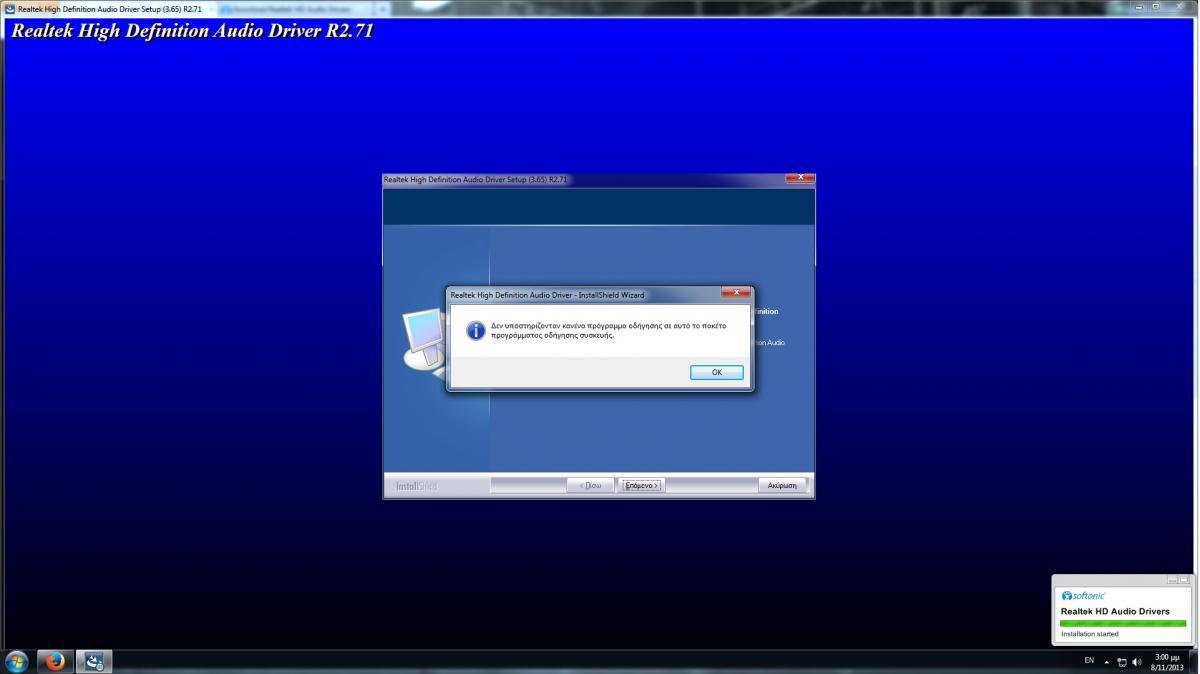Open the network icon in system tray
This screenshot has width=1200, height=674.
click(x=1122, y=662)
